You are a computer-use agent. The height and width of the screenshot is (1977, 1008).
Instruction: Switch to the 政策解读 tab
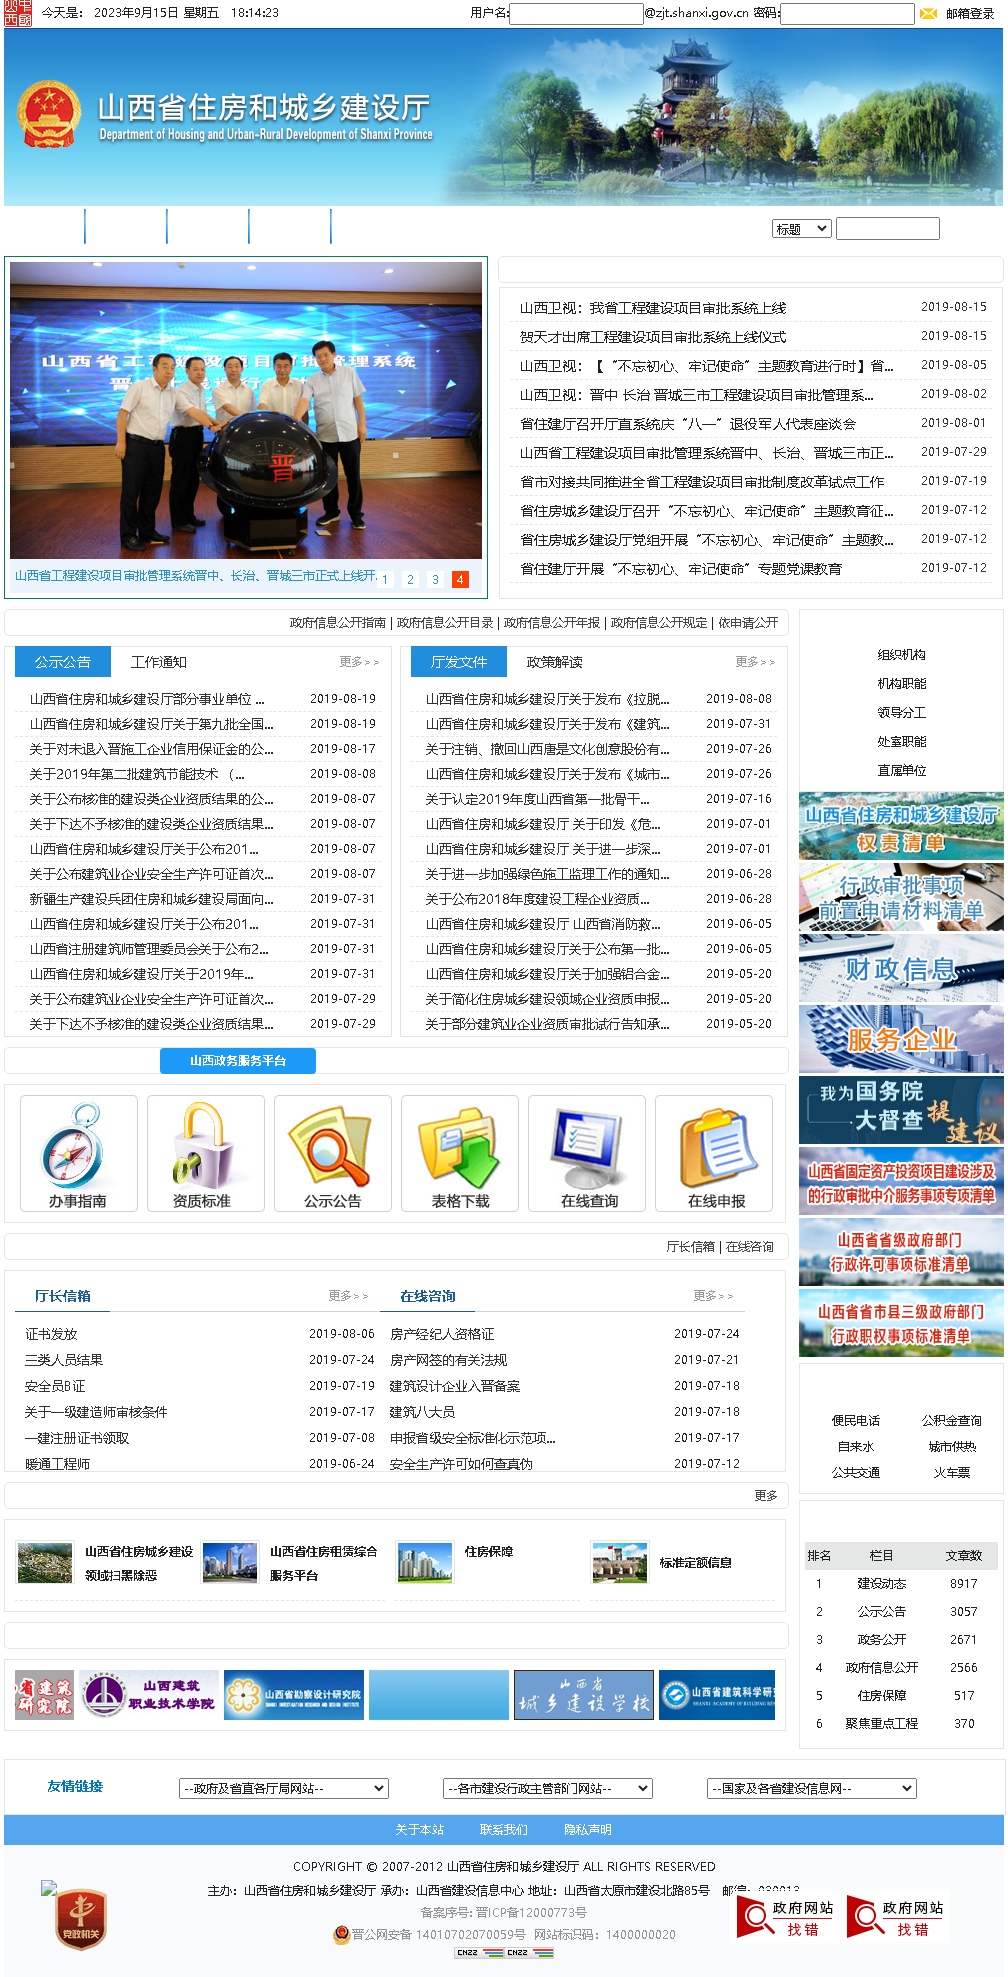coord(555,662)
